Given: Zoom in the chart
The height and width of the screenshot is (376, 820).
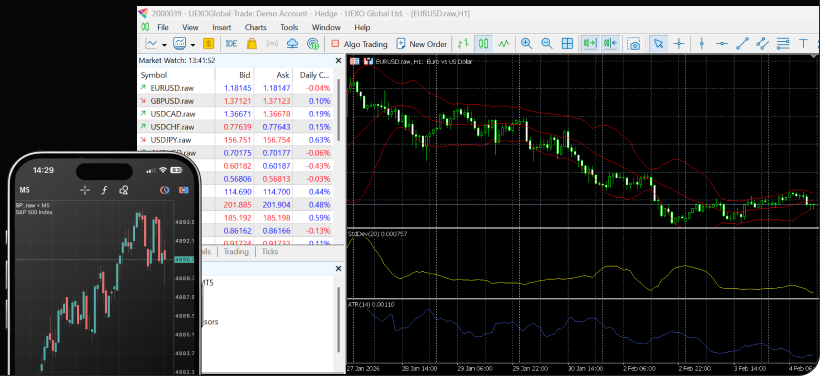Looking at the screenshot, I should point(526,44).
